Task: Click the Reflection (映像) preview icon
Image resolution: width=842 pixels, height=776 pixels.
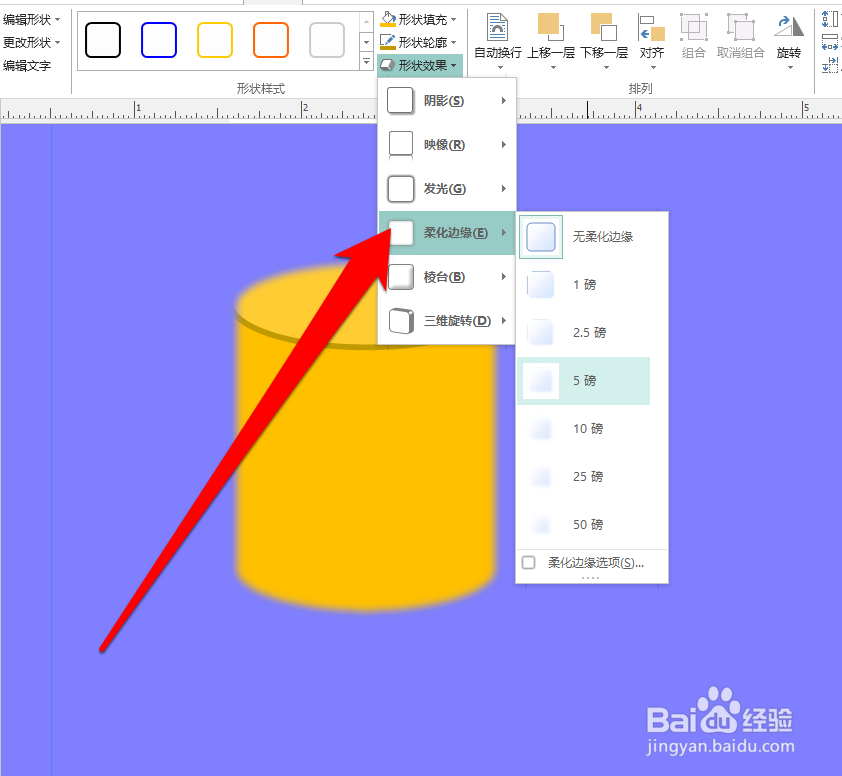Action: [x=401, y=145]
